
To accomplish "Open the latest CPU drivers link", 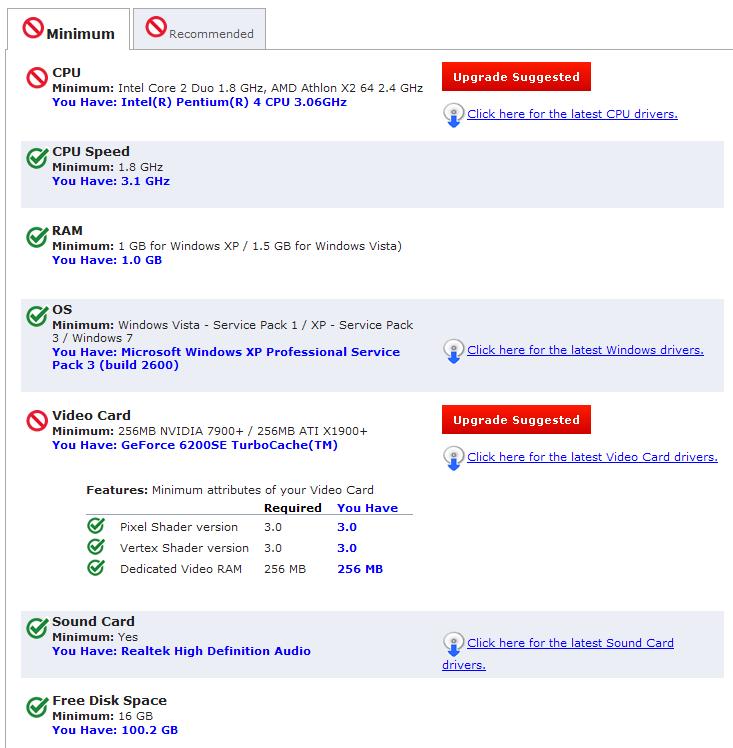I will coord(572,114).
